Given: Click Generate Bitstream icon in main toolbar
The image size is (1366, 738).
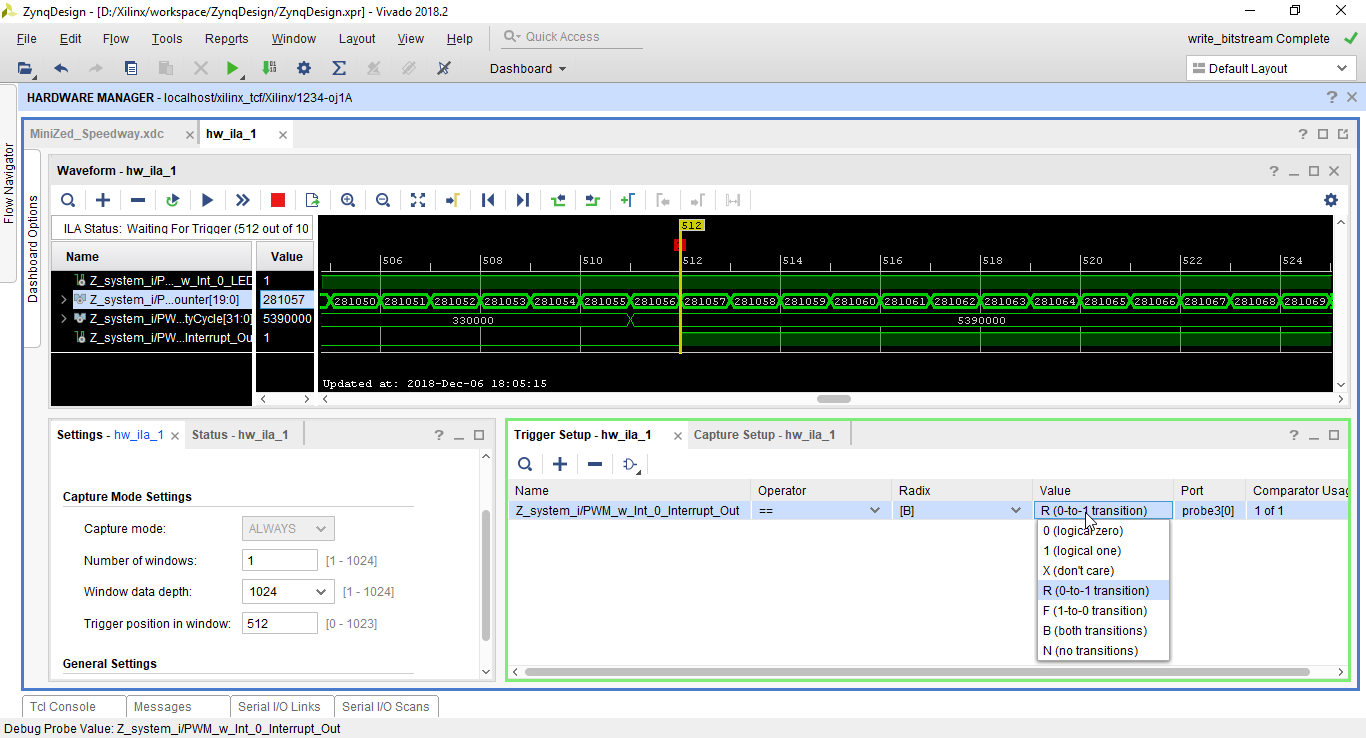Looking at the screenshot, I should click(269, 68).
